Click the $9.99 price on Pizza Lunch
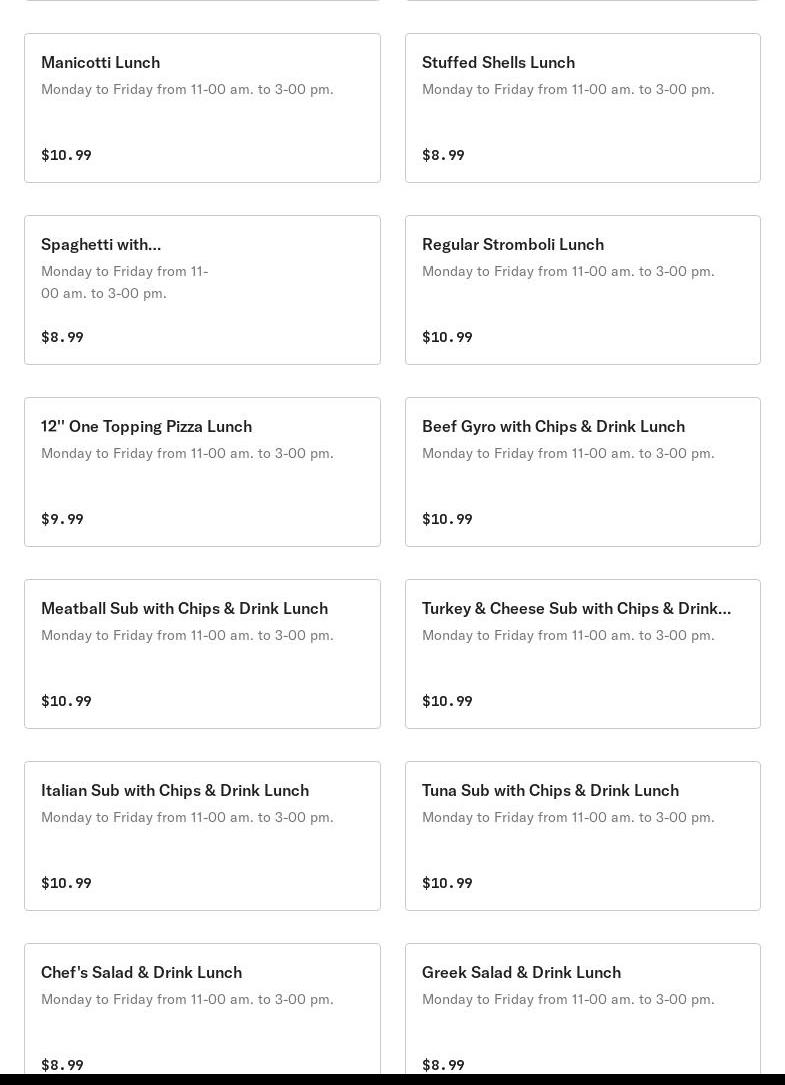Viewport: 785px width, 1085px height. [x=62, y=519]
